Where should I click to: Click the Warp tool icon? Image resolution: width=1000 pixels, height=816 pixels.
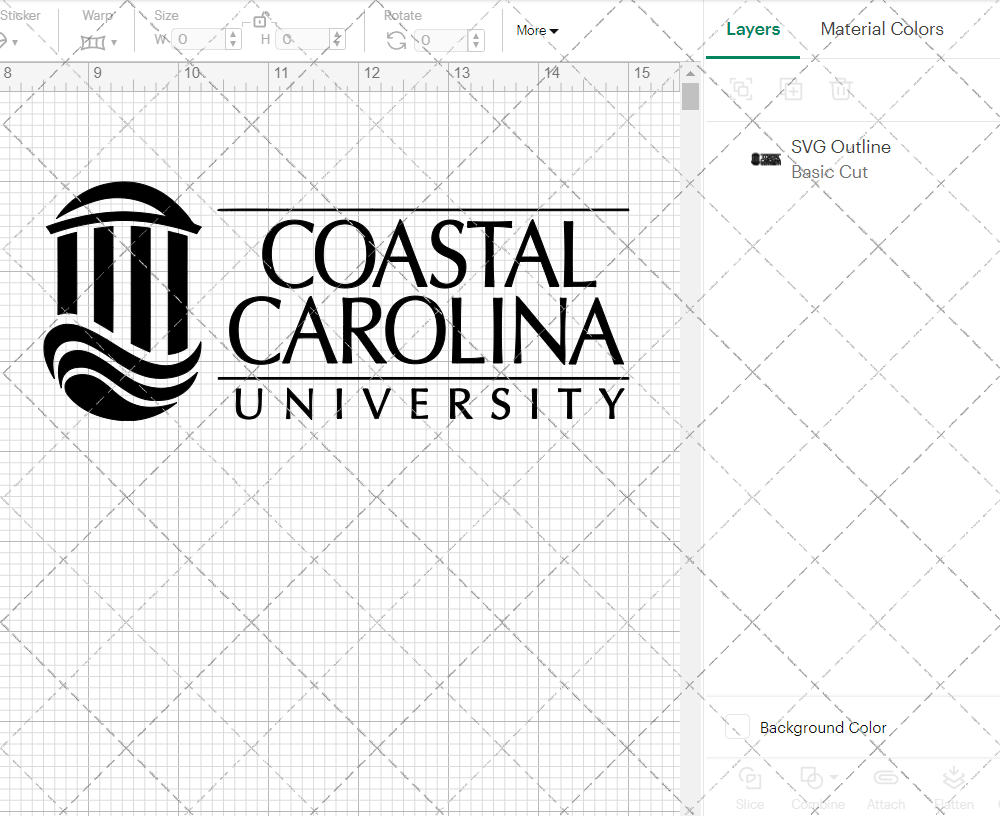(x=95, y=41)
